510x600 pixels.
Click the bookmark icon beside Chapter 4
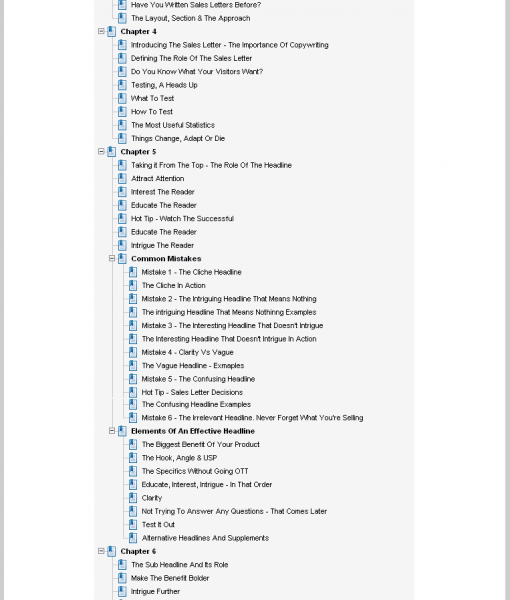point(111,32)
